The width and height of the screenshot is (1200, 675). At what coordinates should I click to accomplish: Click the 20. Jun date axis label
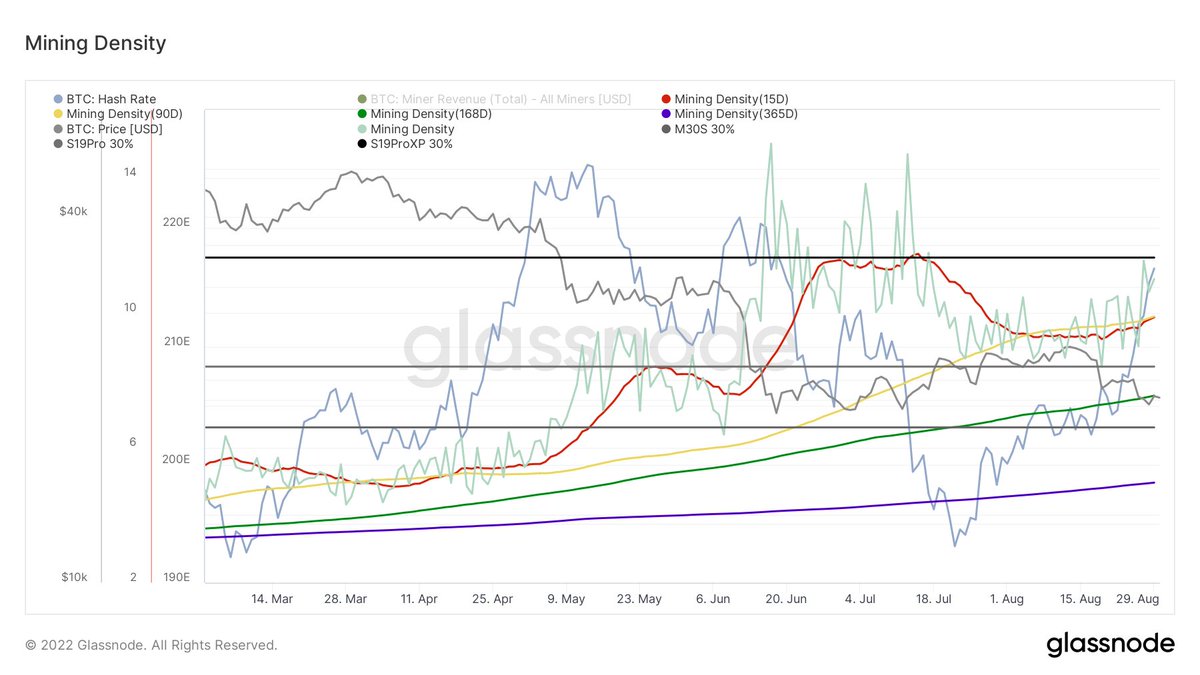click(x=786, y=599)
